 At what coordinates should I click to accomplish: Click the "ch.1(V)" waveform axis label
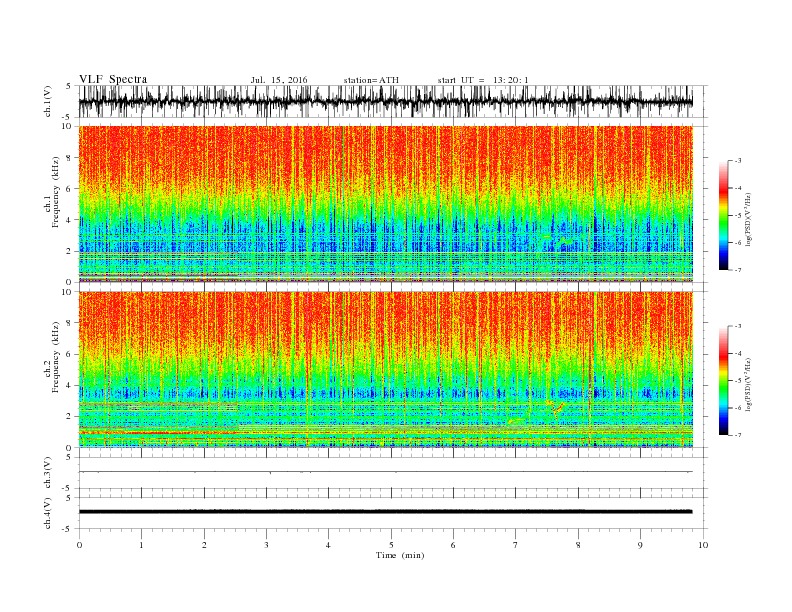pos(48,101)
